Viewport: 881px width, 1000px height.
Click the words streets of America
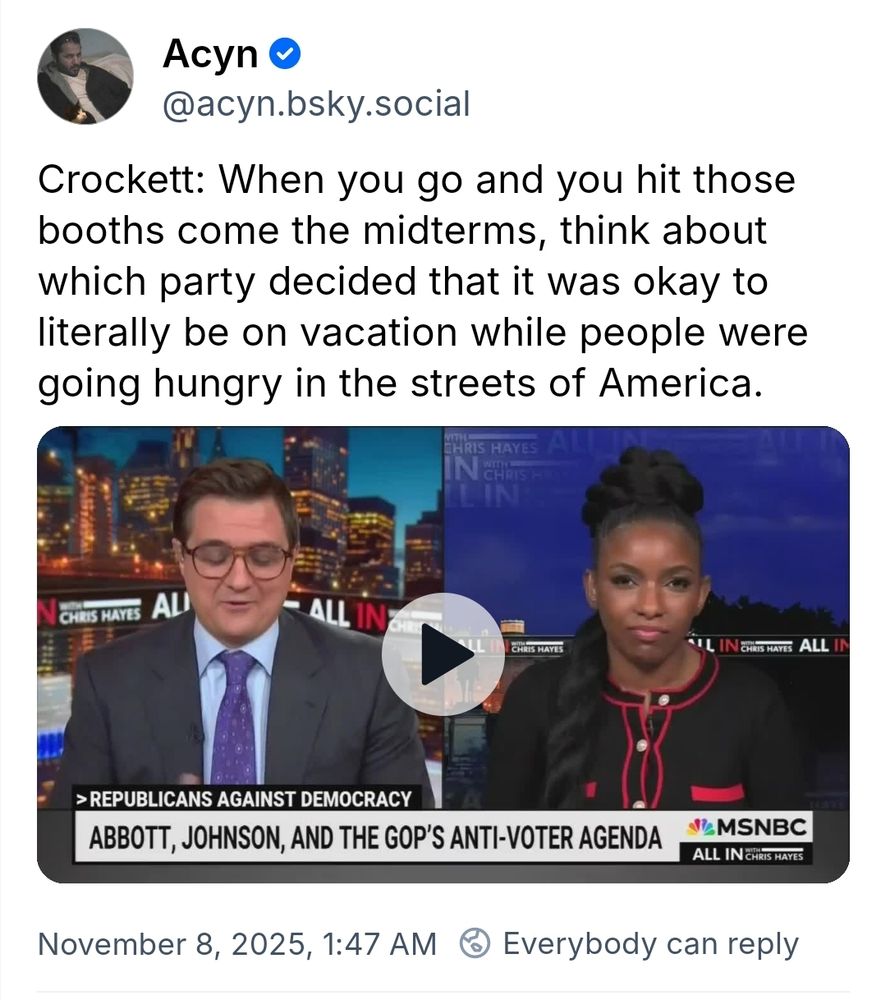click(x=586, y=383)
